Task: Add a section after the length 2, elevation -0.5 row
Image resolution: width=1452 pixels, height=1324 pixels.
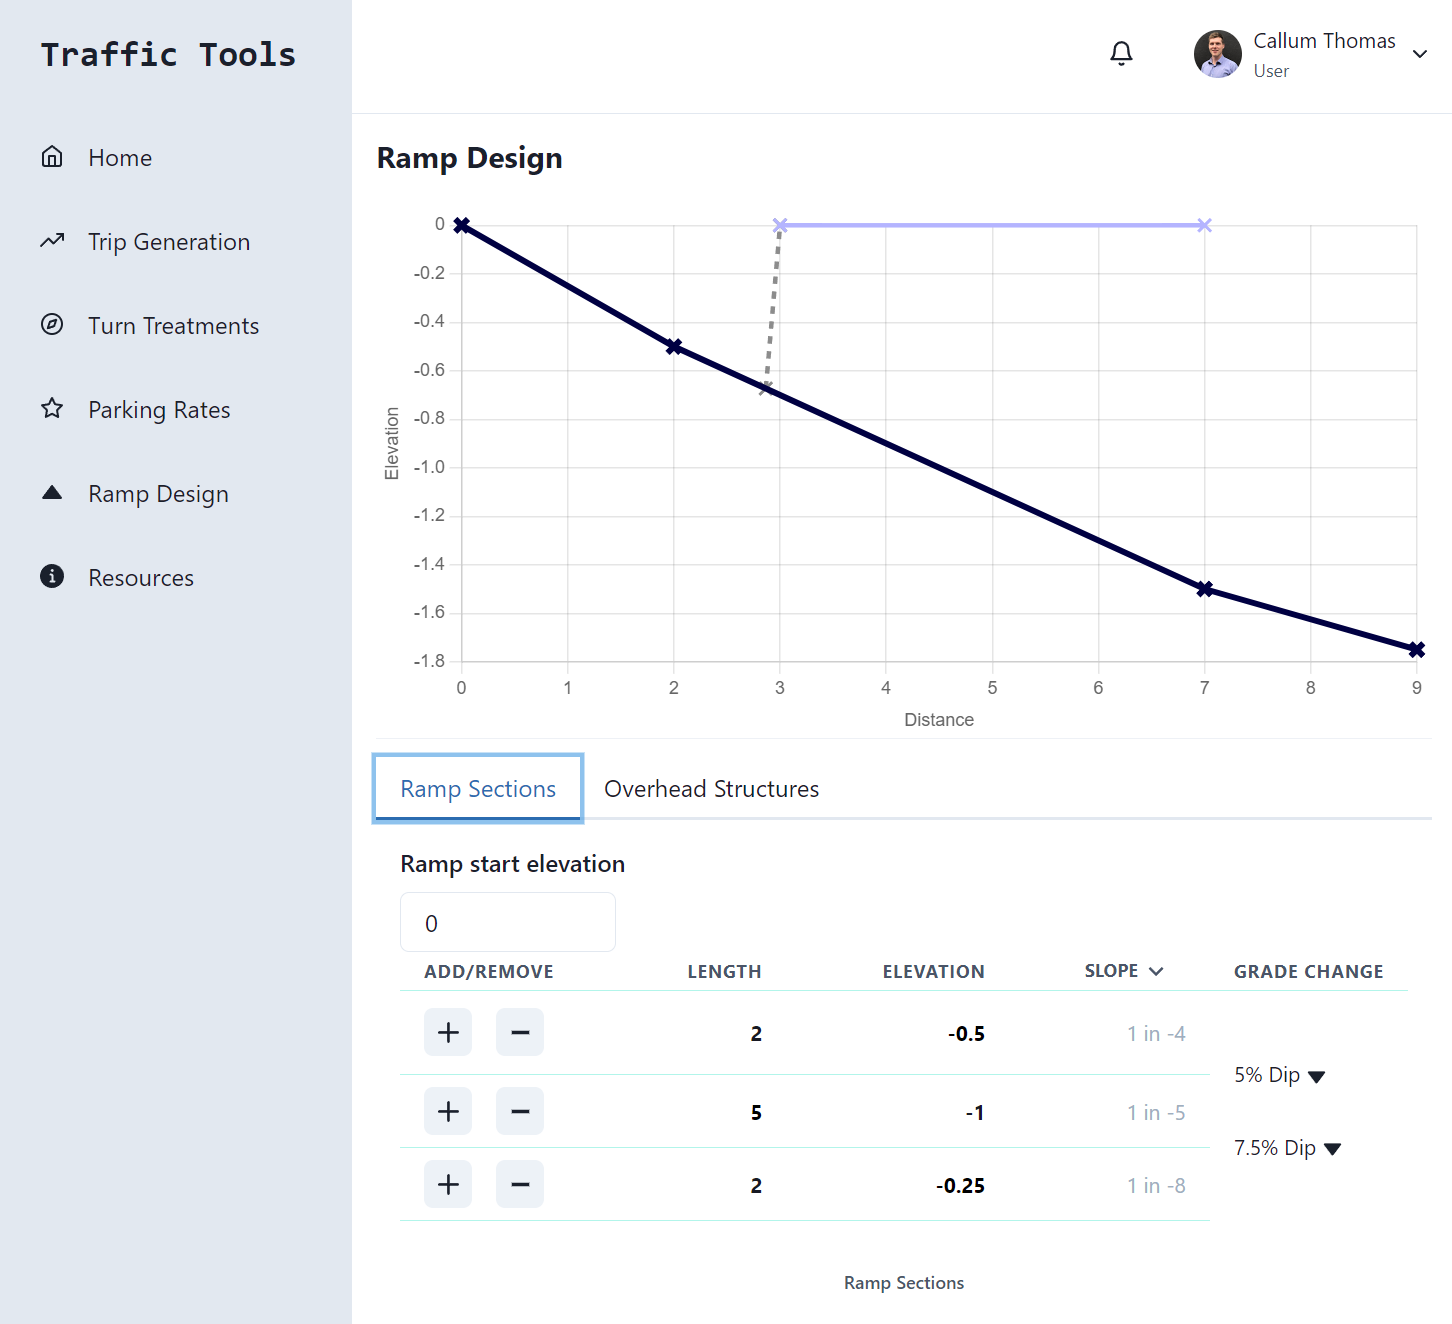Action: pyautogui.click(x=448, y=1032)
